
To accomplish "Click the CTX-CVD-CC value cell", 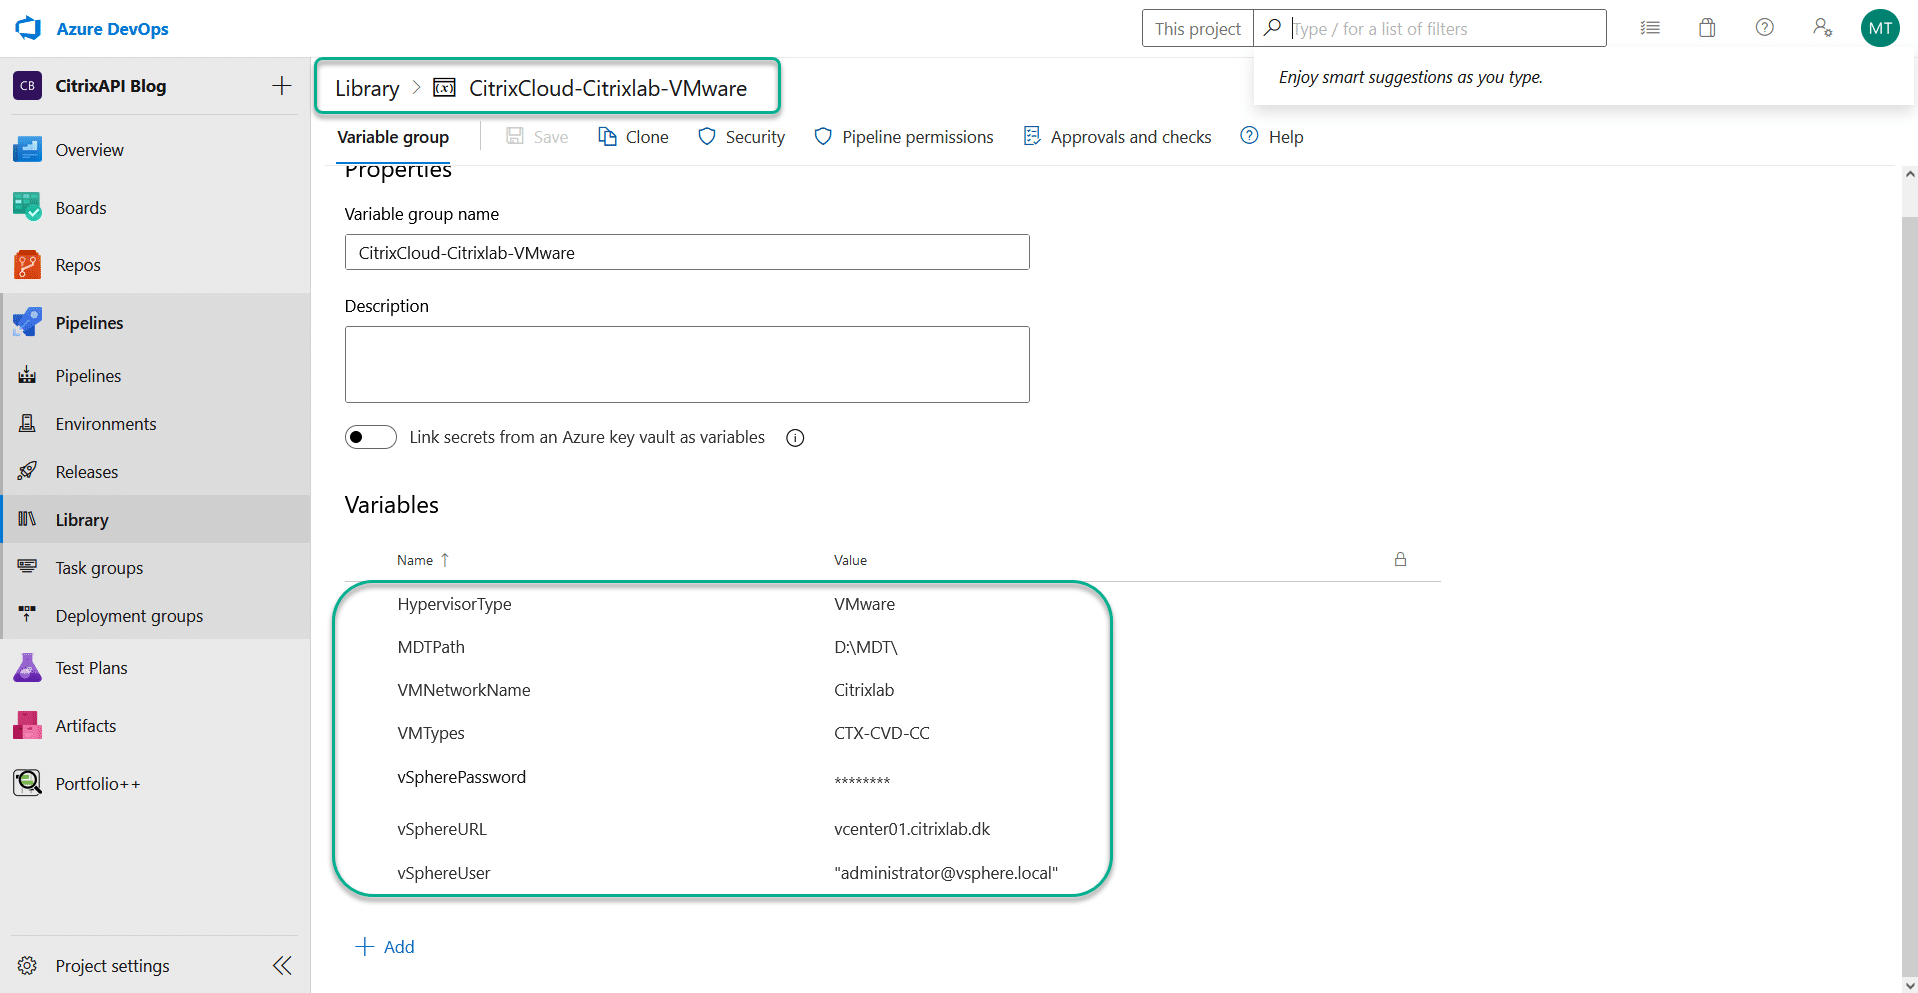I will point(882,733).
